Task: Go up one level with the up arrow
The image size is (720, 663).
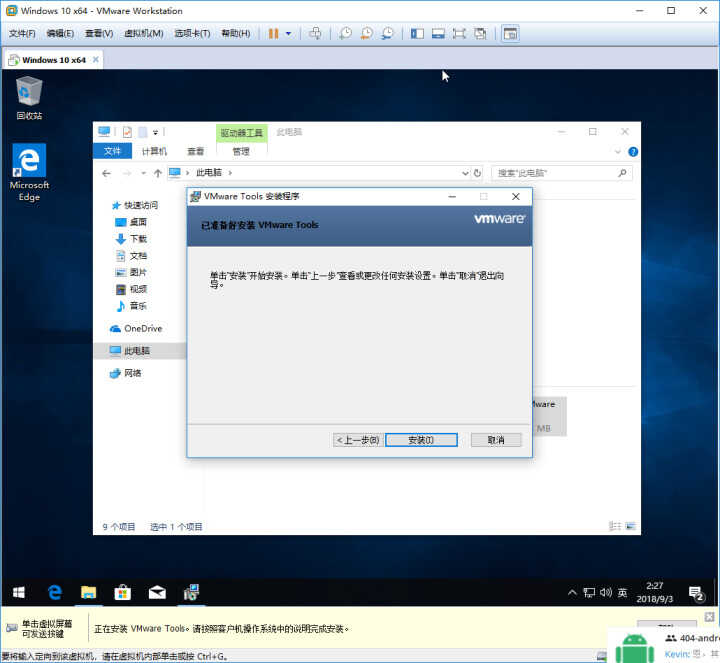Action: [158, 173]
